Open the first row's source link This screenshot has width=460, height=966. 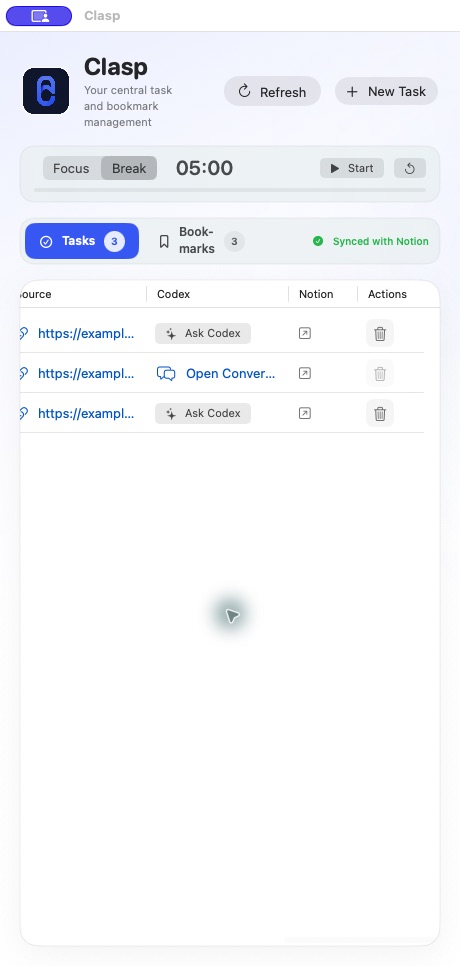pyautogui.click(x=86, y=334)
